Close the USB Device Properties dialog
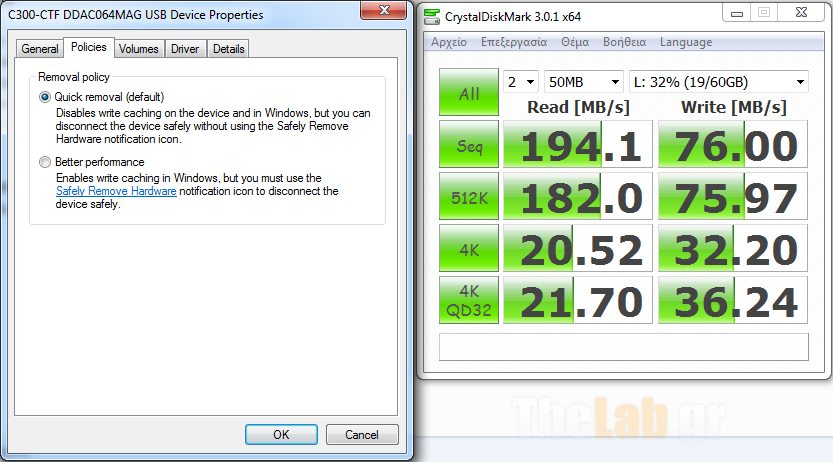Image resolution: width=833 pixels, height=462 pixels. [x=384, y=10]
